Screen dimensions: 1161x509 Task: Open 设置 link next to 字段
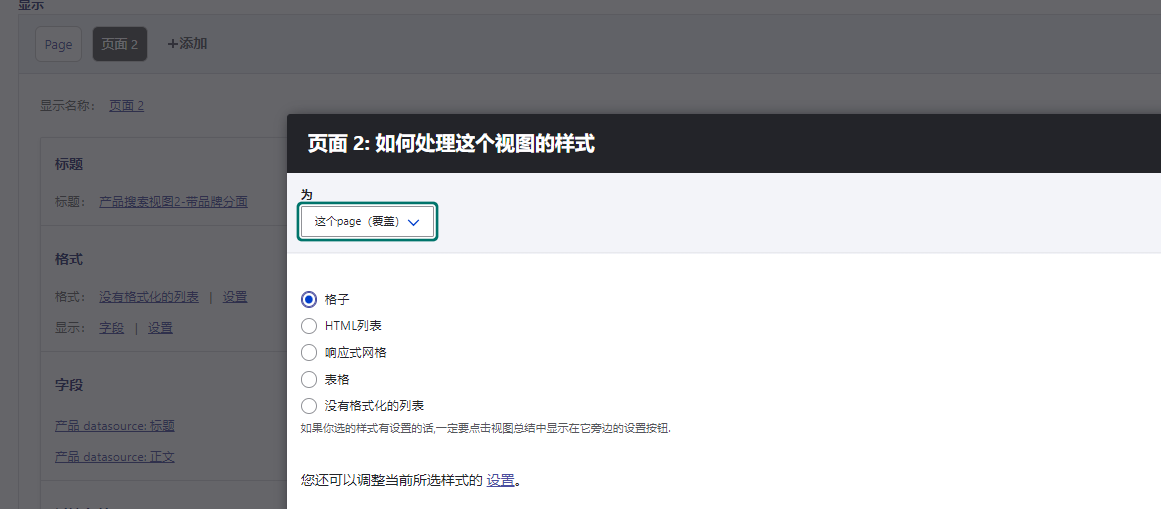tap(160, 328)
